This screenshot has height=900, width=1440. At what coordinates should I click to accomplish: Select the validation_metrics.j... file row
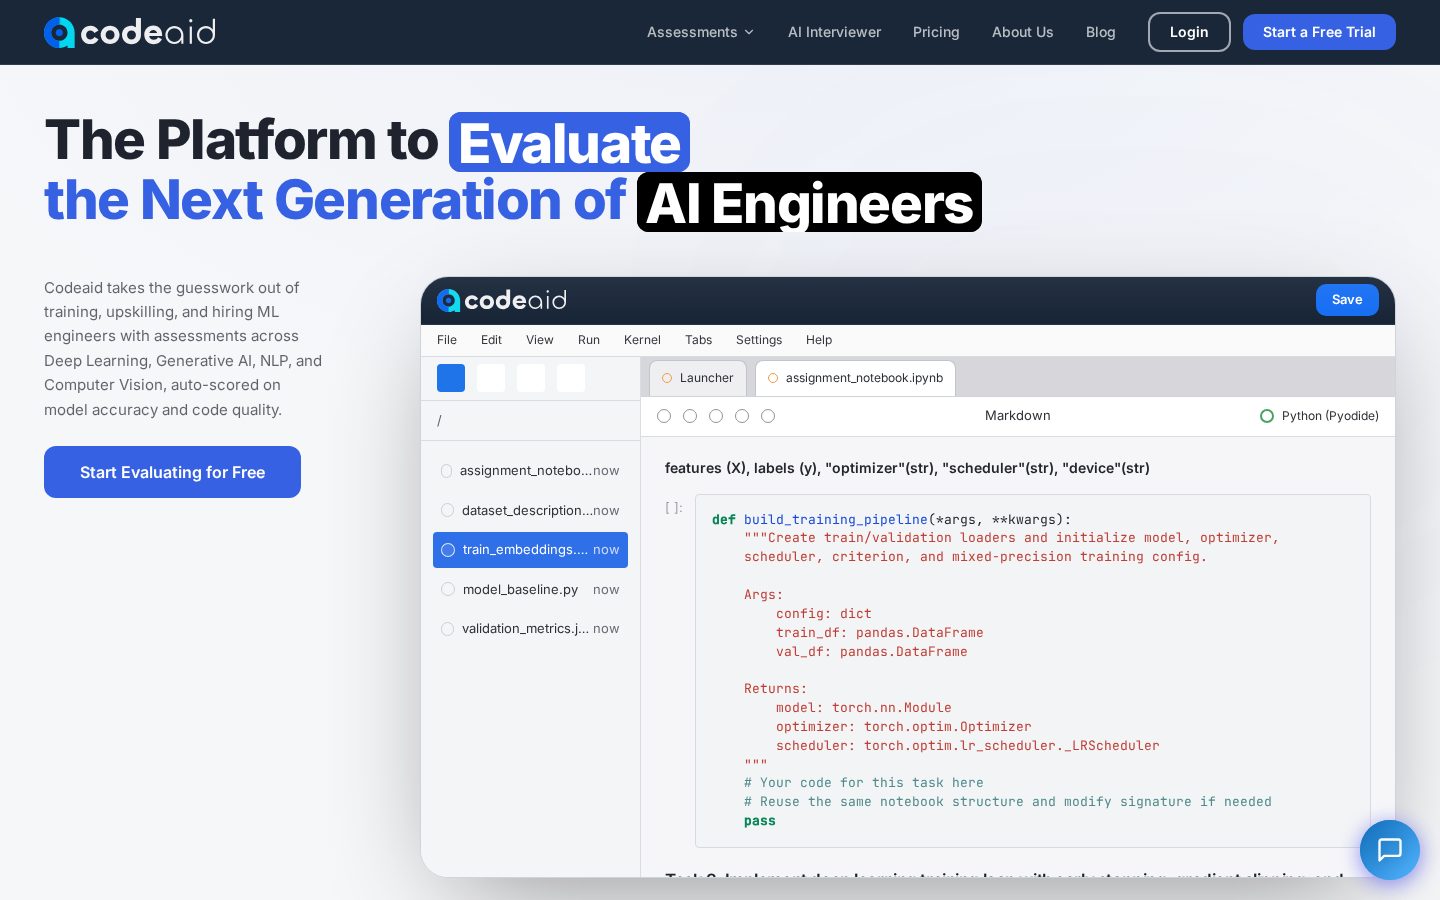(530, 629)
